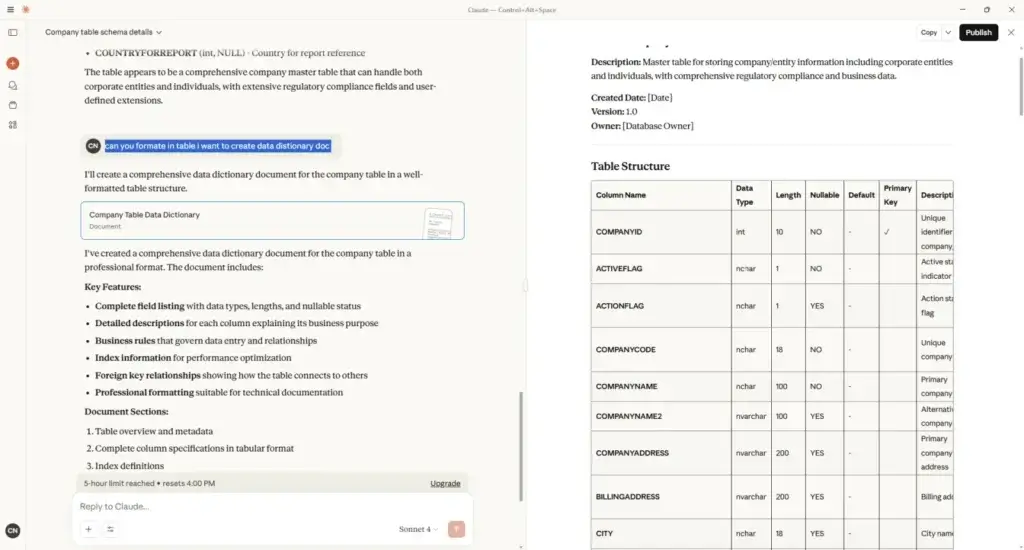This screenshot has width=1024, height=550.
Task: Click the Upgrade link
Action: click(445, 483)
